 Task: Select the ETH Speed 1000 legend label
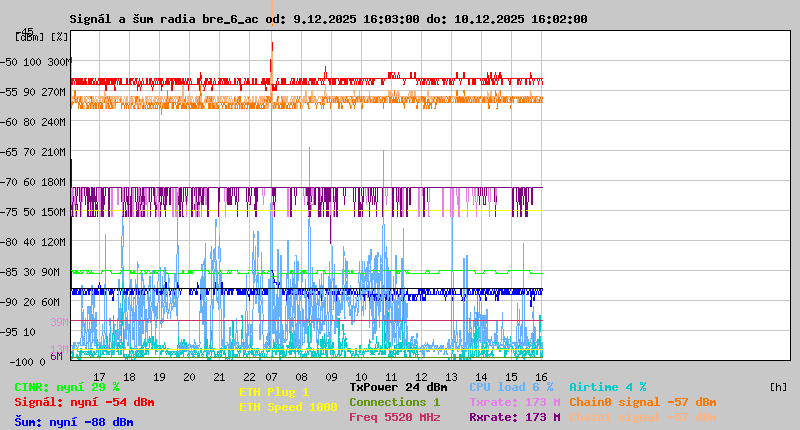tap(288, 407)
